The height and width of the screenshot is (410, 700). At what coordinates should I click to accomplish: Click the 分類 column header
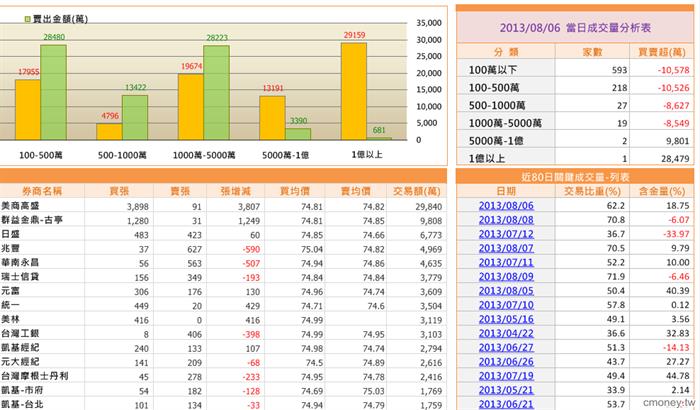point(506,52)
